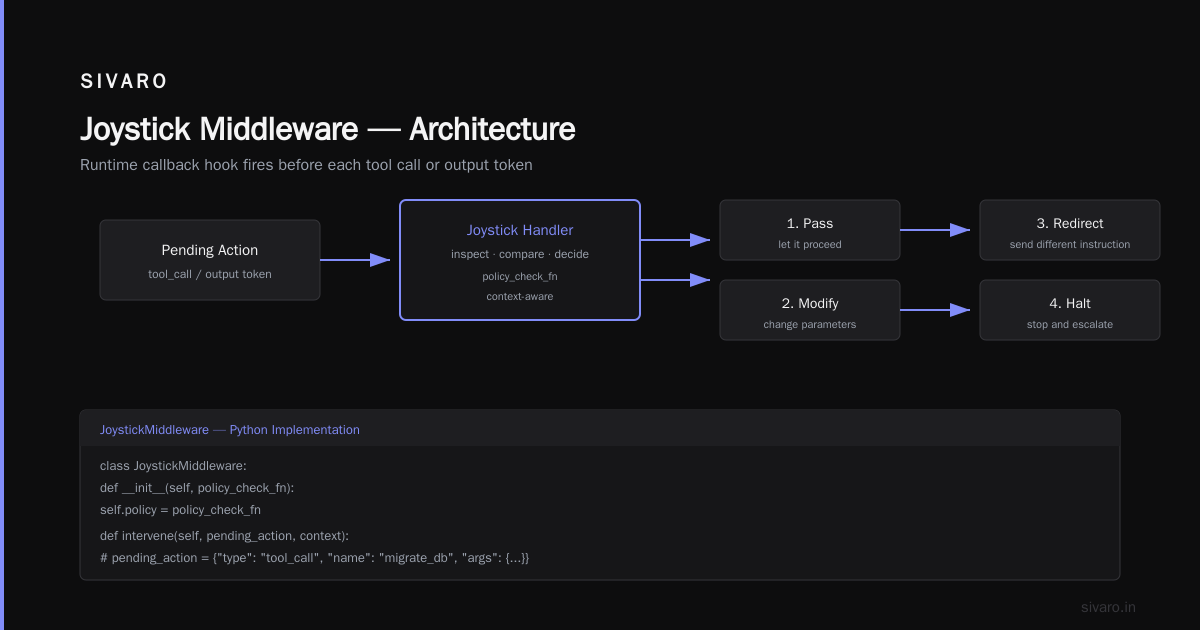Click the 2. Modify outcome box
The image size is (1200, 630).
pos(810,310)
